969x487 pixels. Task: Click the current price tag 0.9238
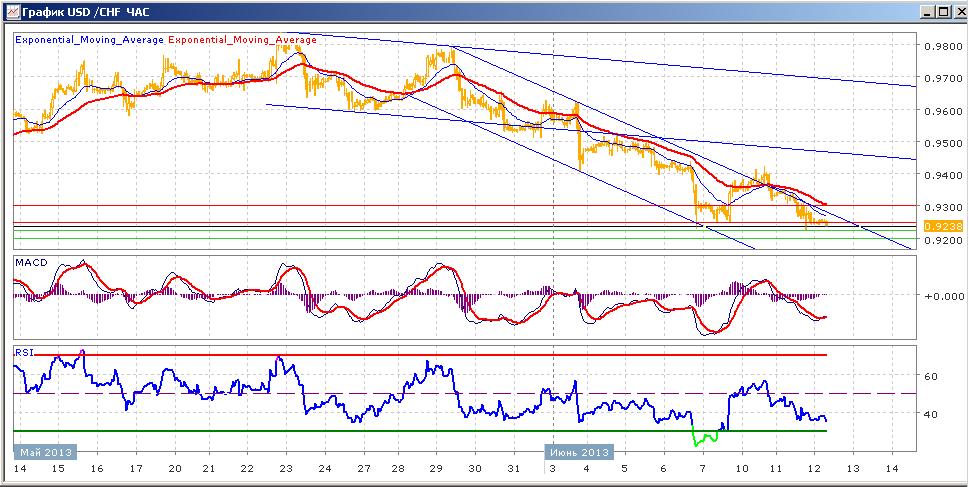point(943,226)
